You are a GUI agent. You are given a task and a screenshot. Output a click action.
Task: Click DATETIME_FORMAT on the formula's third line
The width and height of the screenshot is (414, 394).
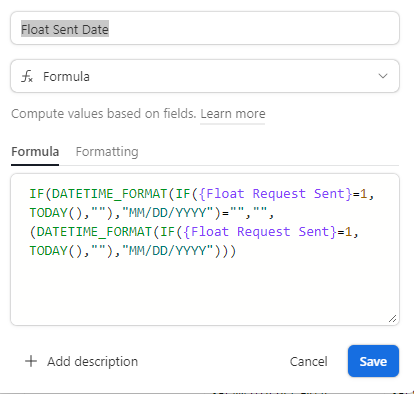click(94, 232)
